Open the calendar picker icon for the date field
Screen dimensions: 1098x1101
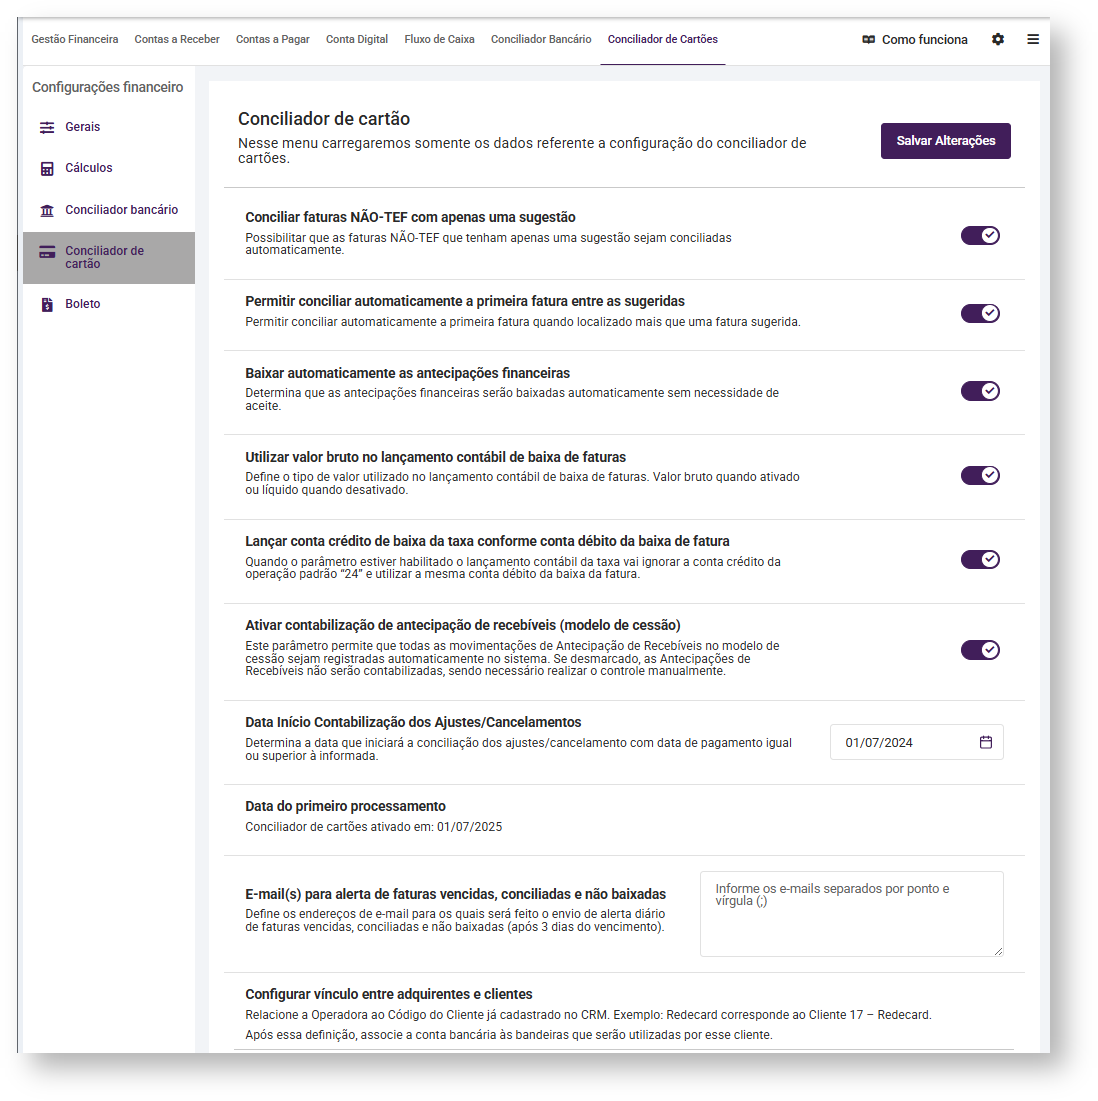(986, 742)
